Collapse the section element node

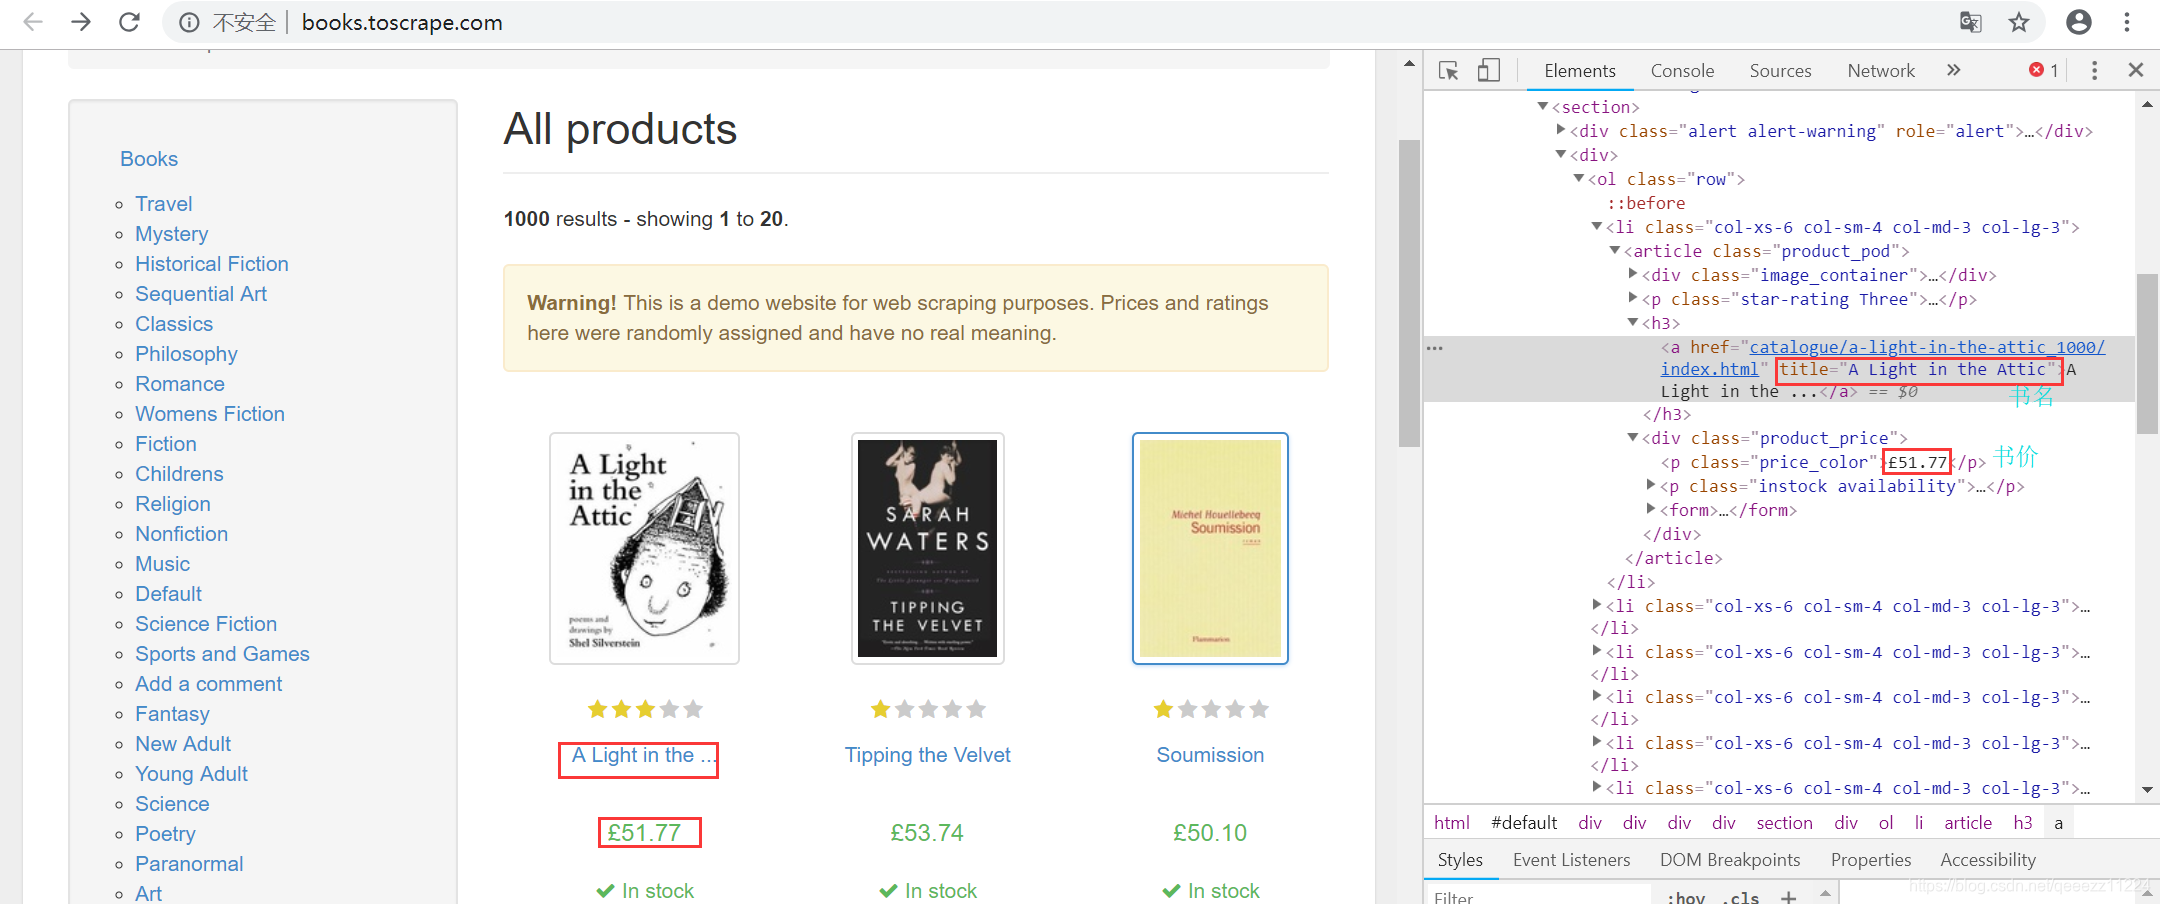point(1543,106)
